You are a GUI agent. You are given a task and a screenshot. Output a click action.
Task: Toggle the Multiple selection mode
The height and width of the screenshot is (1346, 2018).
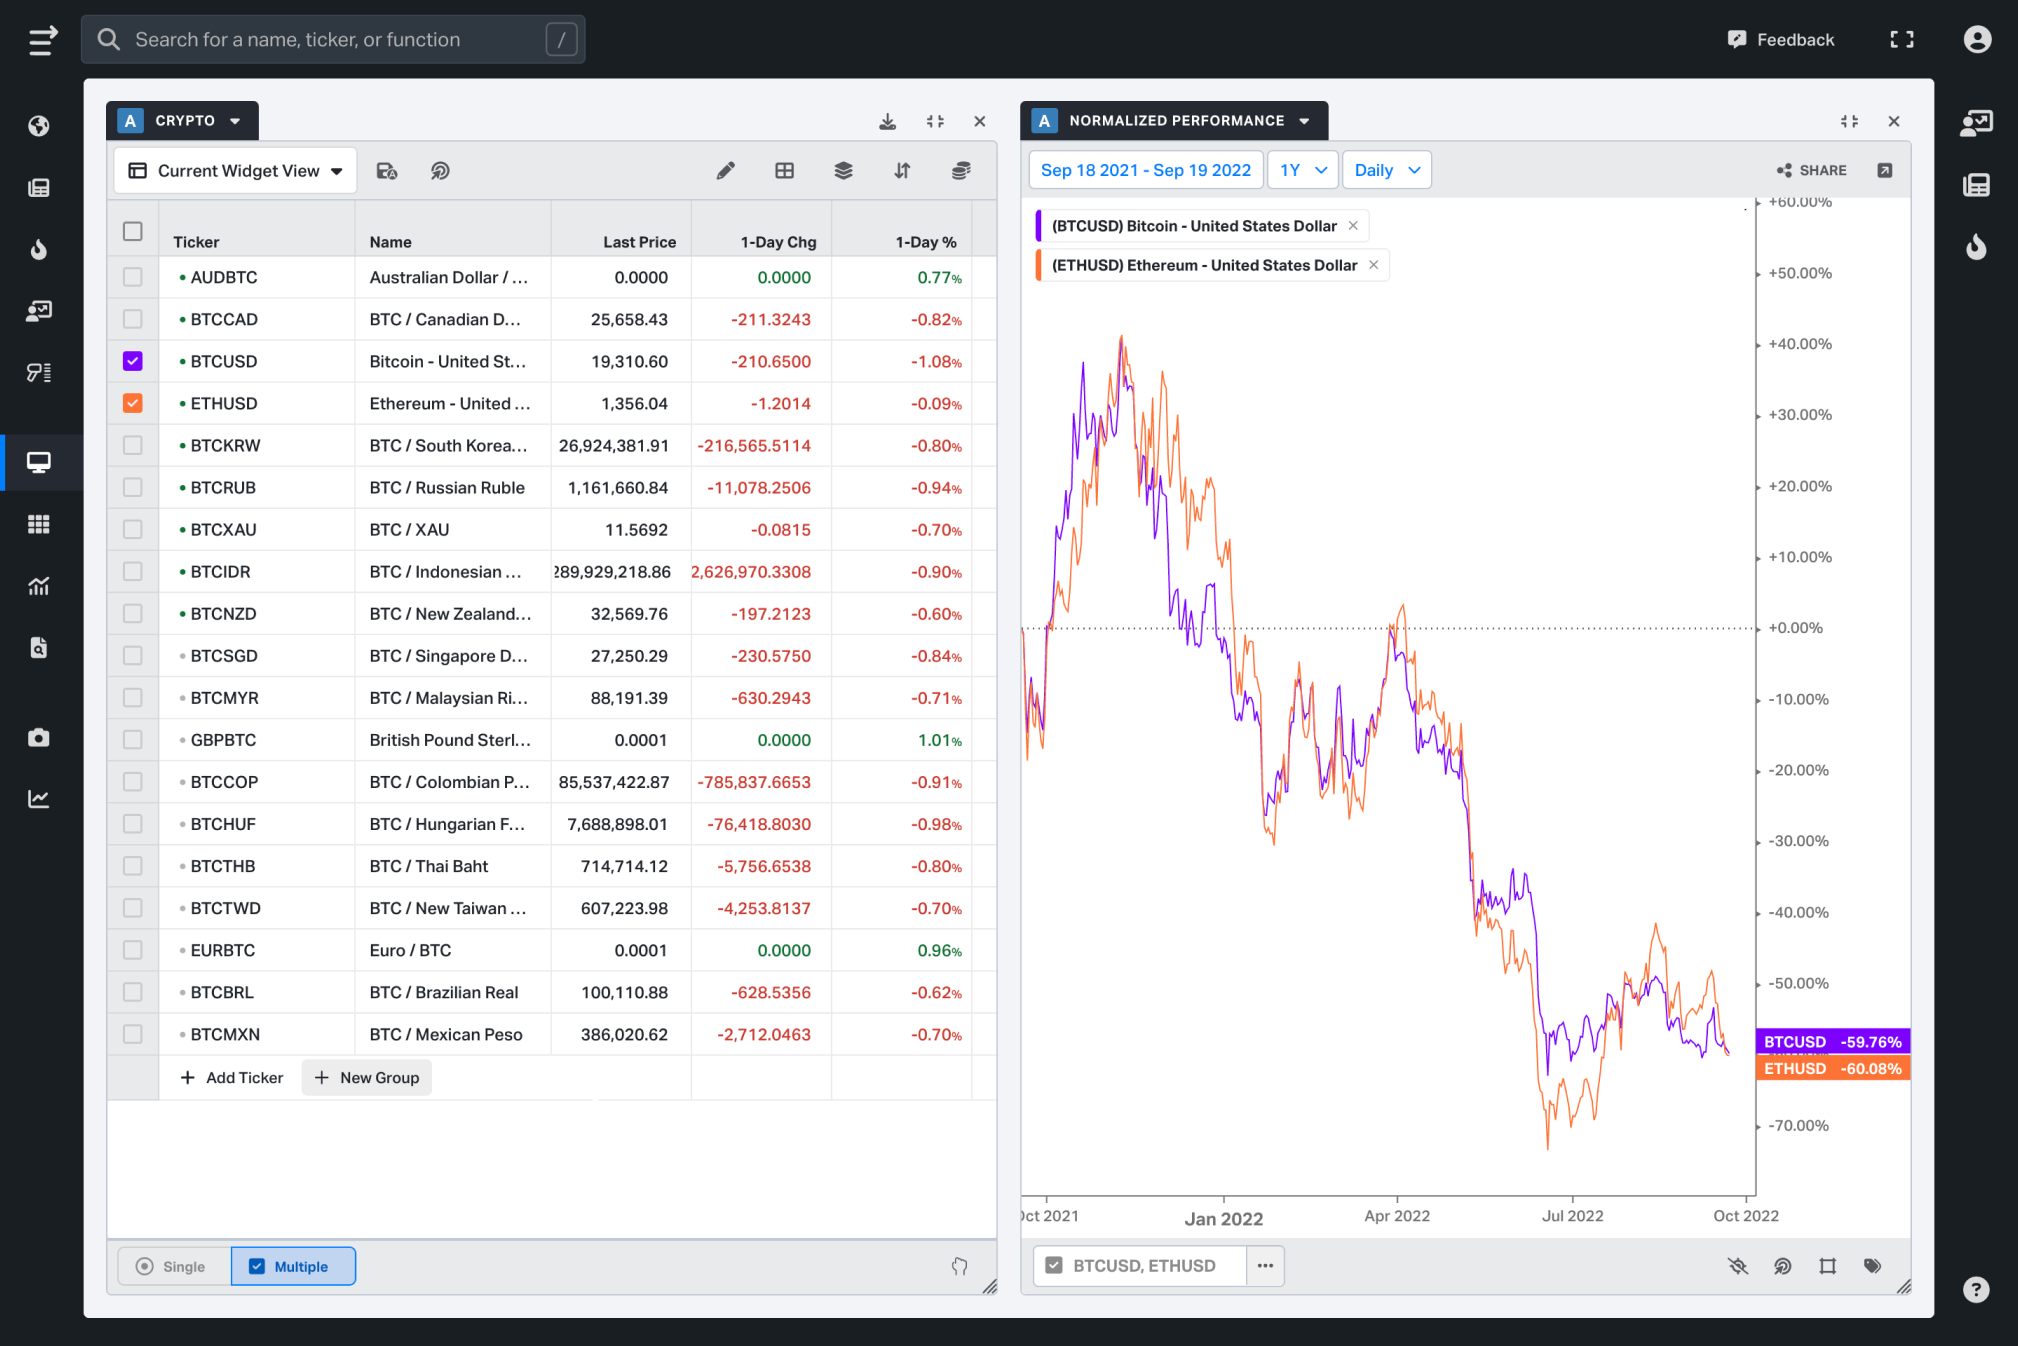pos(293,1266)
